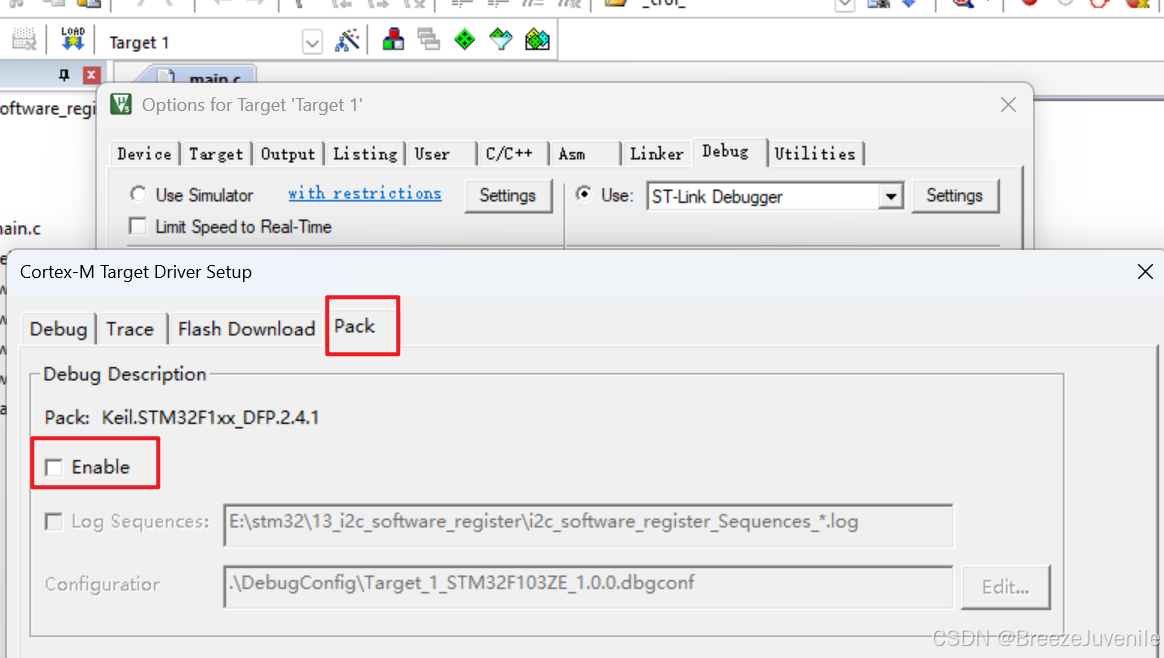Switch to the Target tab in Options
The image size is (1164, 658).
pyautogui.click(x=216, y=154)
